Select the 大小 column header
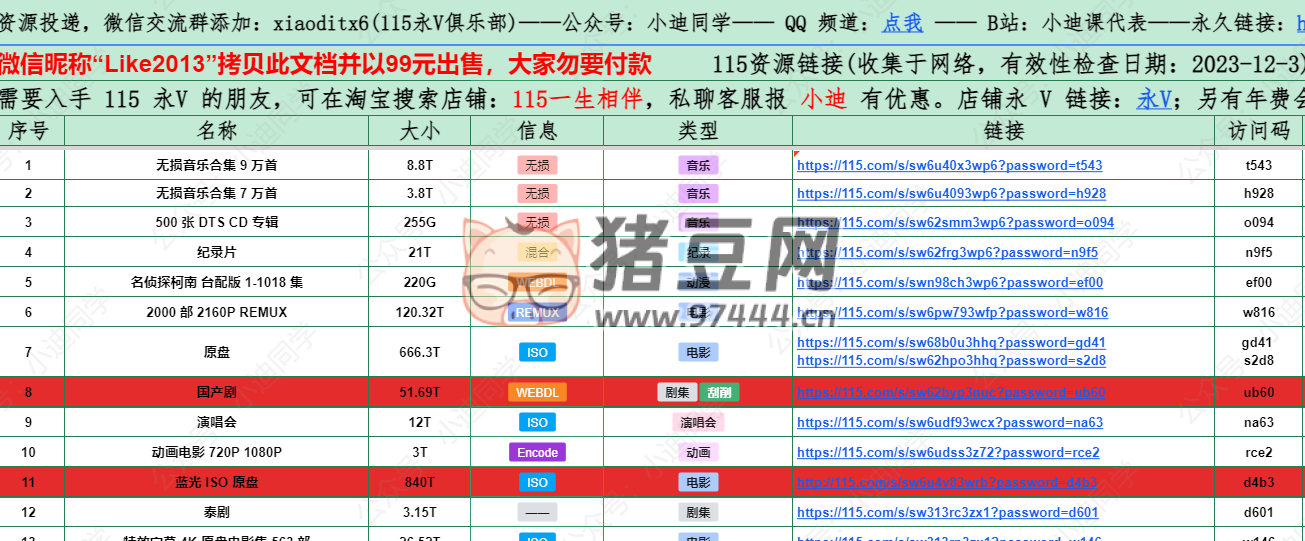 tap(420, 131)
